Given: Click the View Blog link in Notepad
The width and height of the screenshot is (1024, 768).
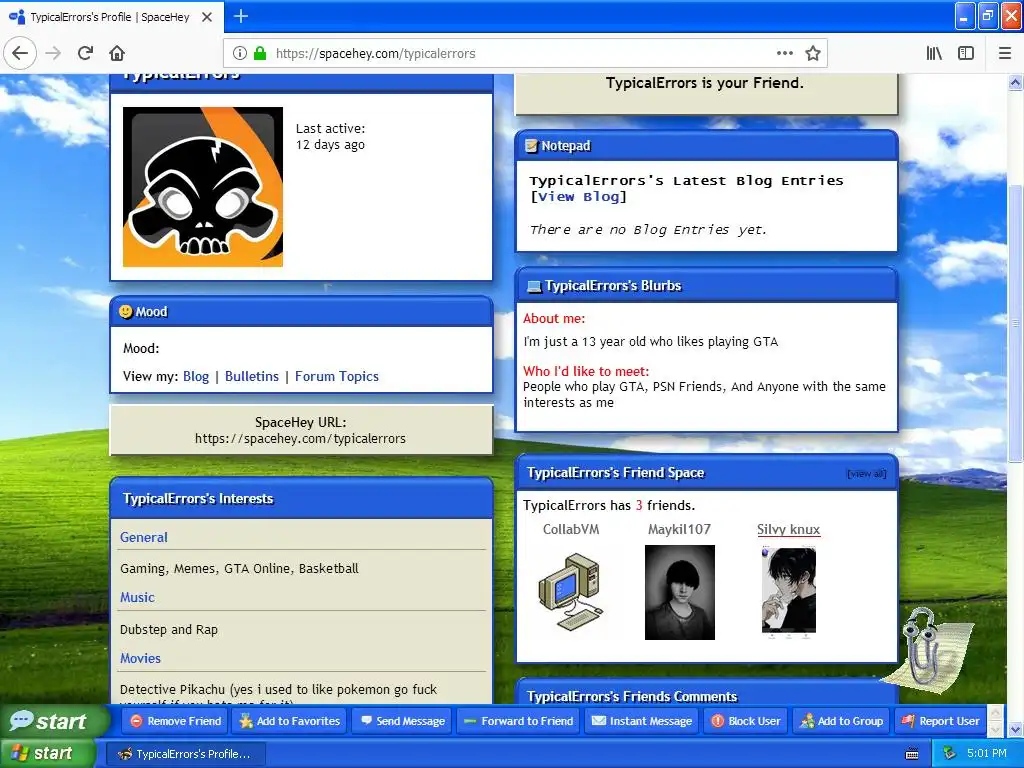Looking at the screenshot, I should tap(578, 197).
